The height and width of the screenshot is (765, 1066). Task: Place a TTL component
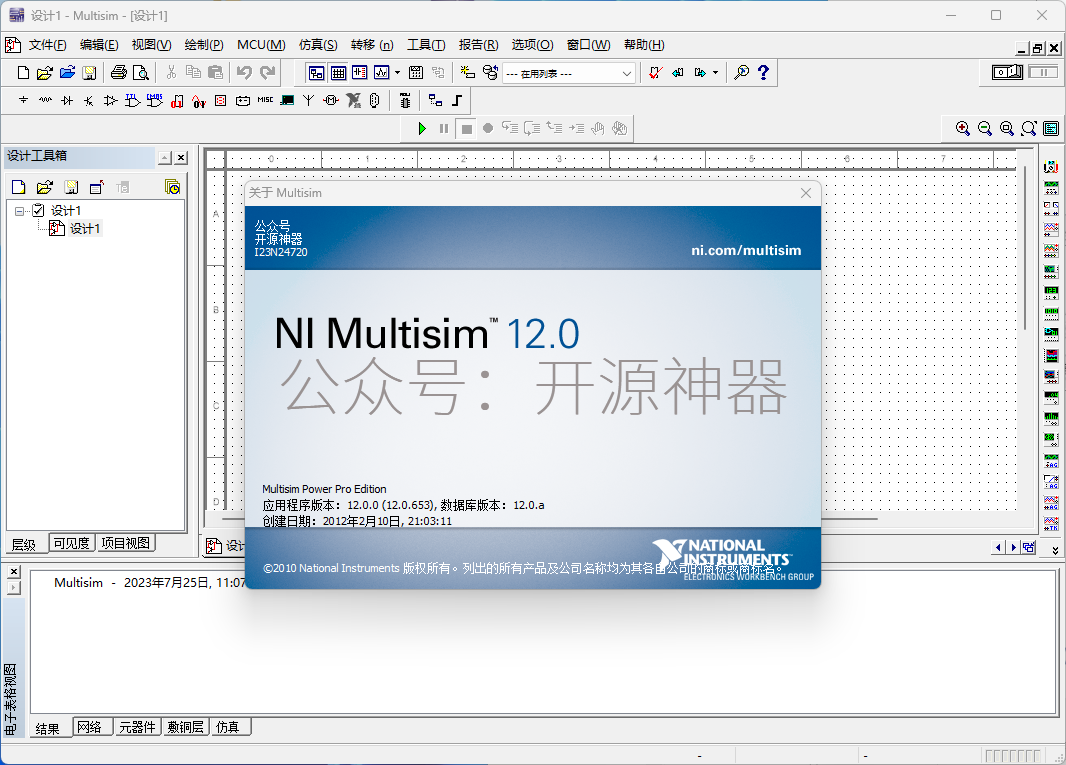pos(133,101)
